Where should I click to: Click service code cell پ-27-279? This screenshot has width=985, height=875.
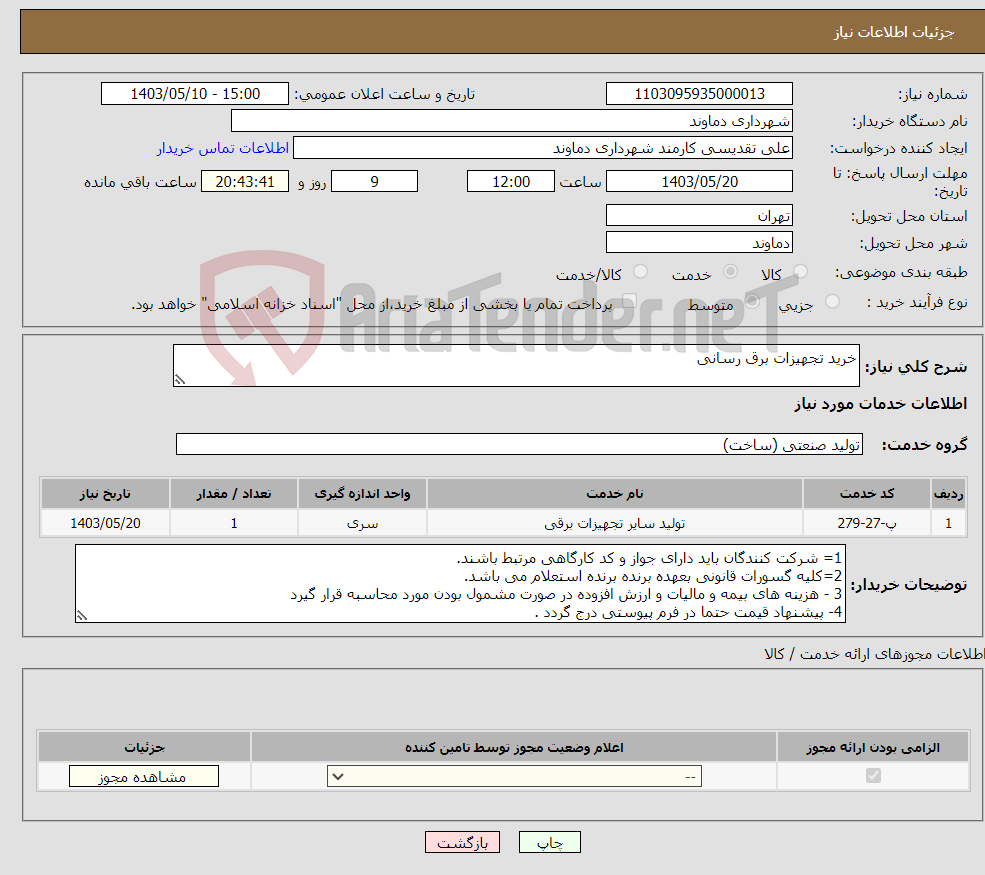867,523
